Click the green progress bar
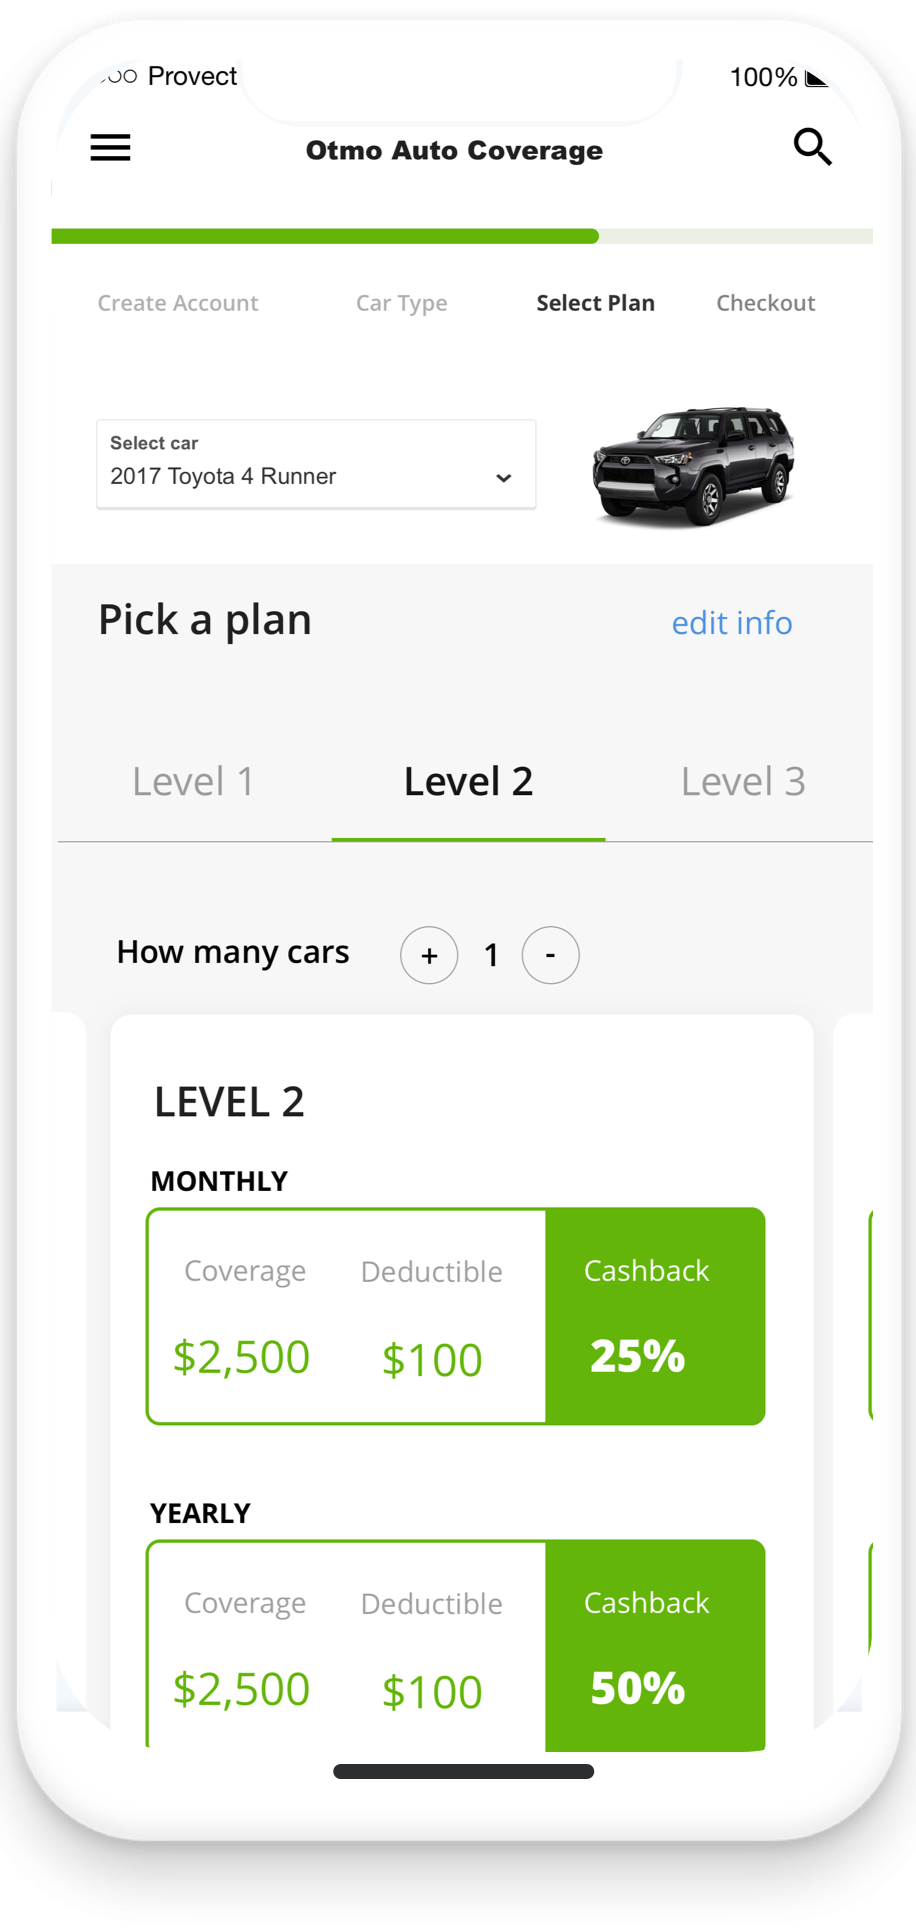Viewport: 916px width, 1930px height. click(325, 236)
